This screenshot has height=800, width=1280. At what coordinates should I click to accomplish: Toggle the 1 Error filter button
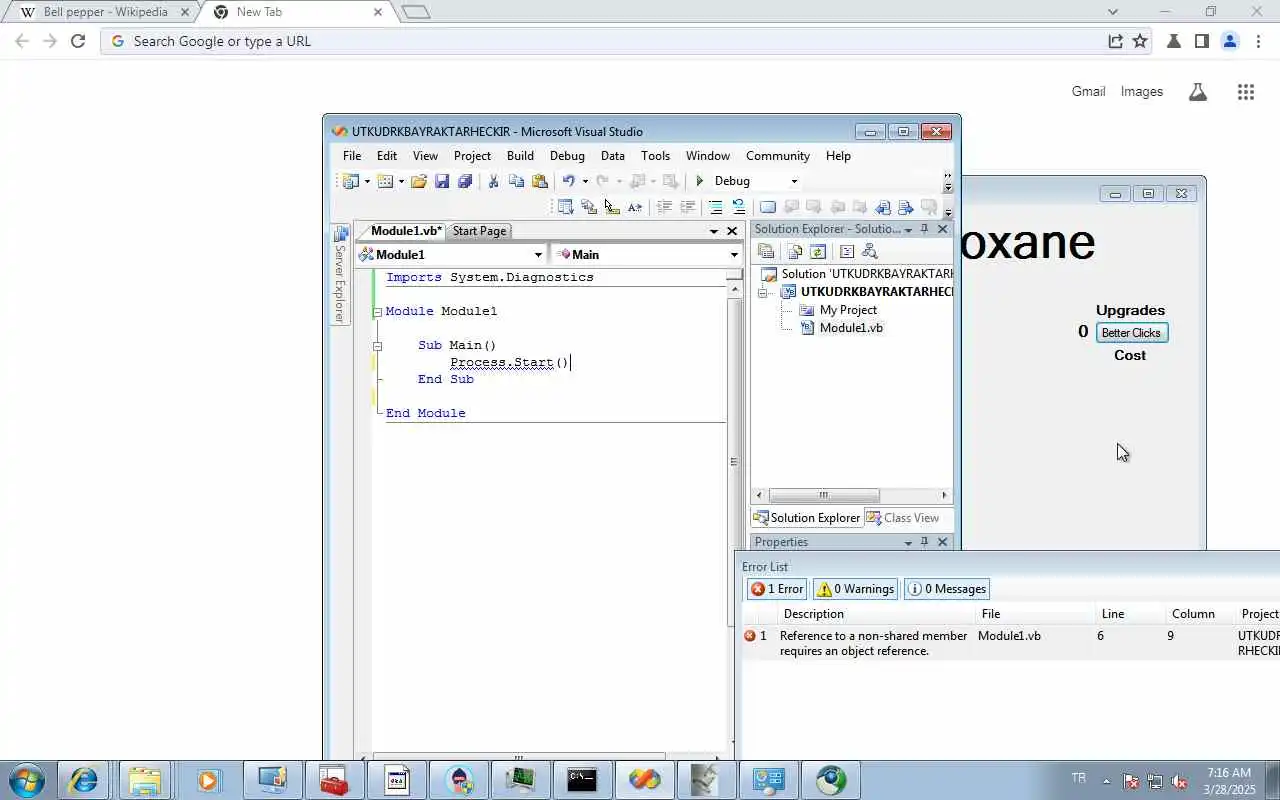coord(777,589)
